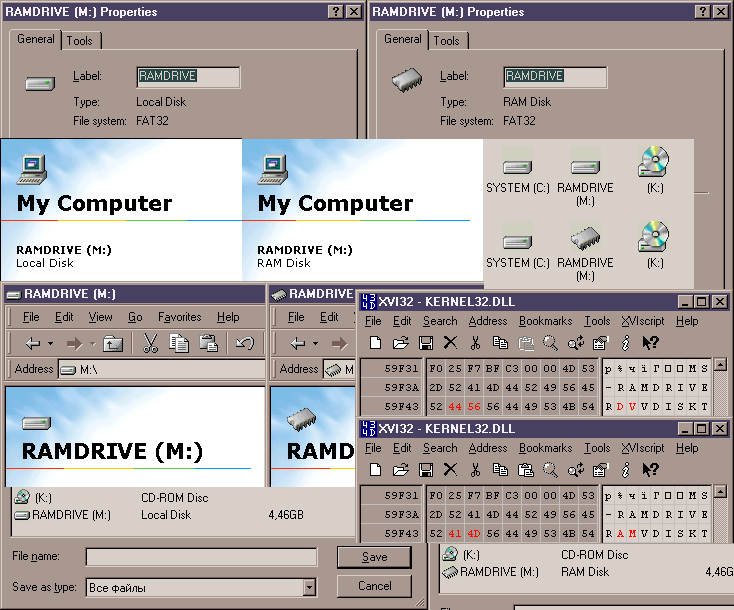Viewport: 734px width, 610px height.
Task: Open Back history dropdown in chip-icon Explorer window
Action: 316,344
